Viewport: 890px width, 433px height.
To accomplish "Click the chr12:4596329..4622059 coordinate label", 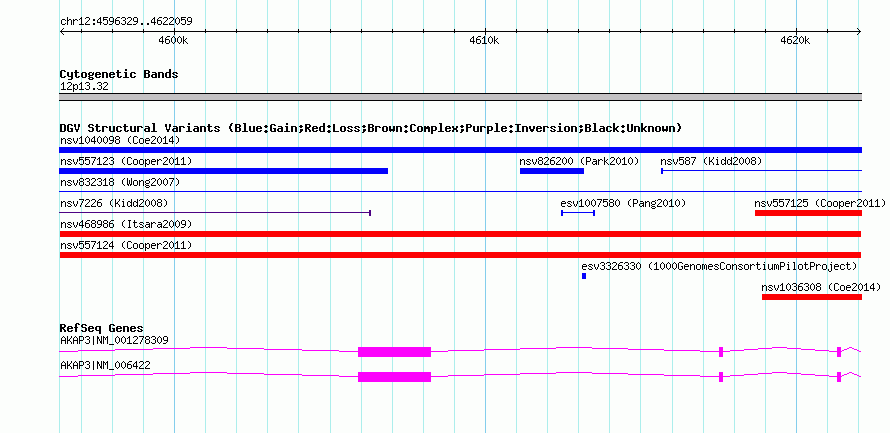I will pos(126,22).
